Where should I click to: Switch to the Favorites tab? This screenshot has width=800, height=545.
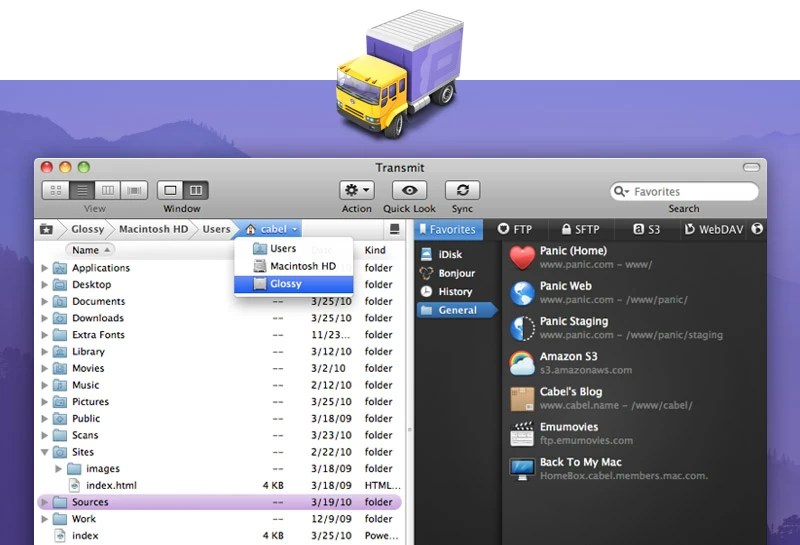pos(447,230)
